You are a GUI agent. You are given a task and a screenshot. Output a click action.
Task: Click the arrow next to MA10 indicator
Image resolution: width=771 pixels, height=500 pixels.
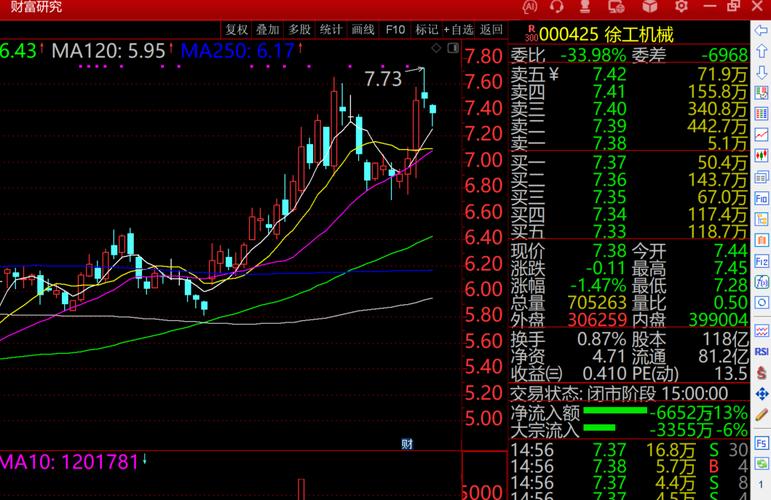pyautogui.click(x=145, y=460)
